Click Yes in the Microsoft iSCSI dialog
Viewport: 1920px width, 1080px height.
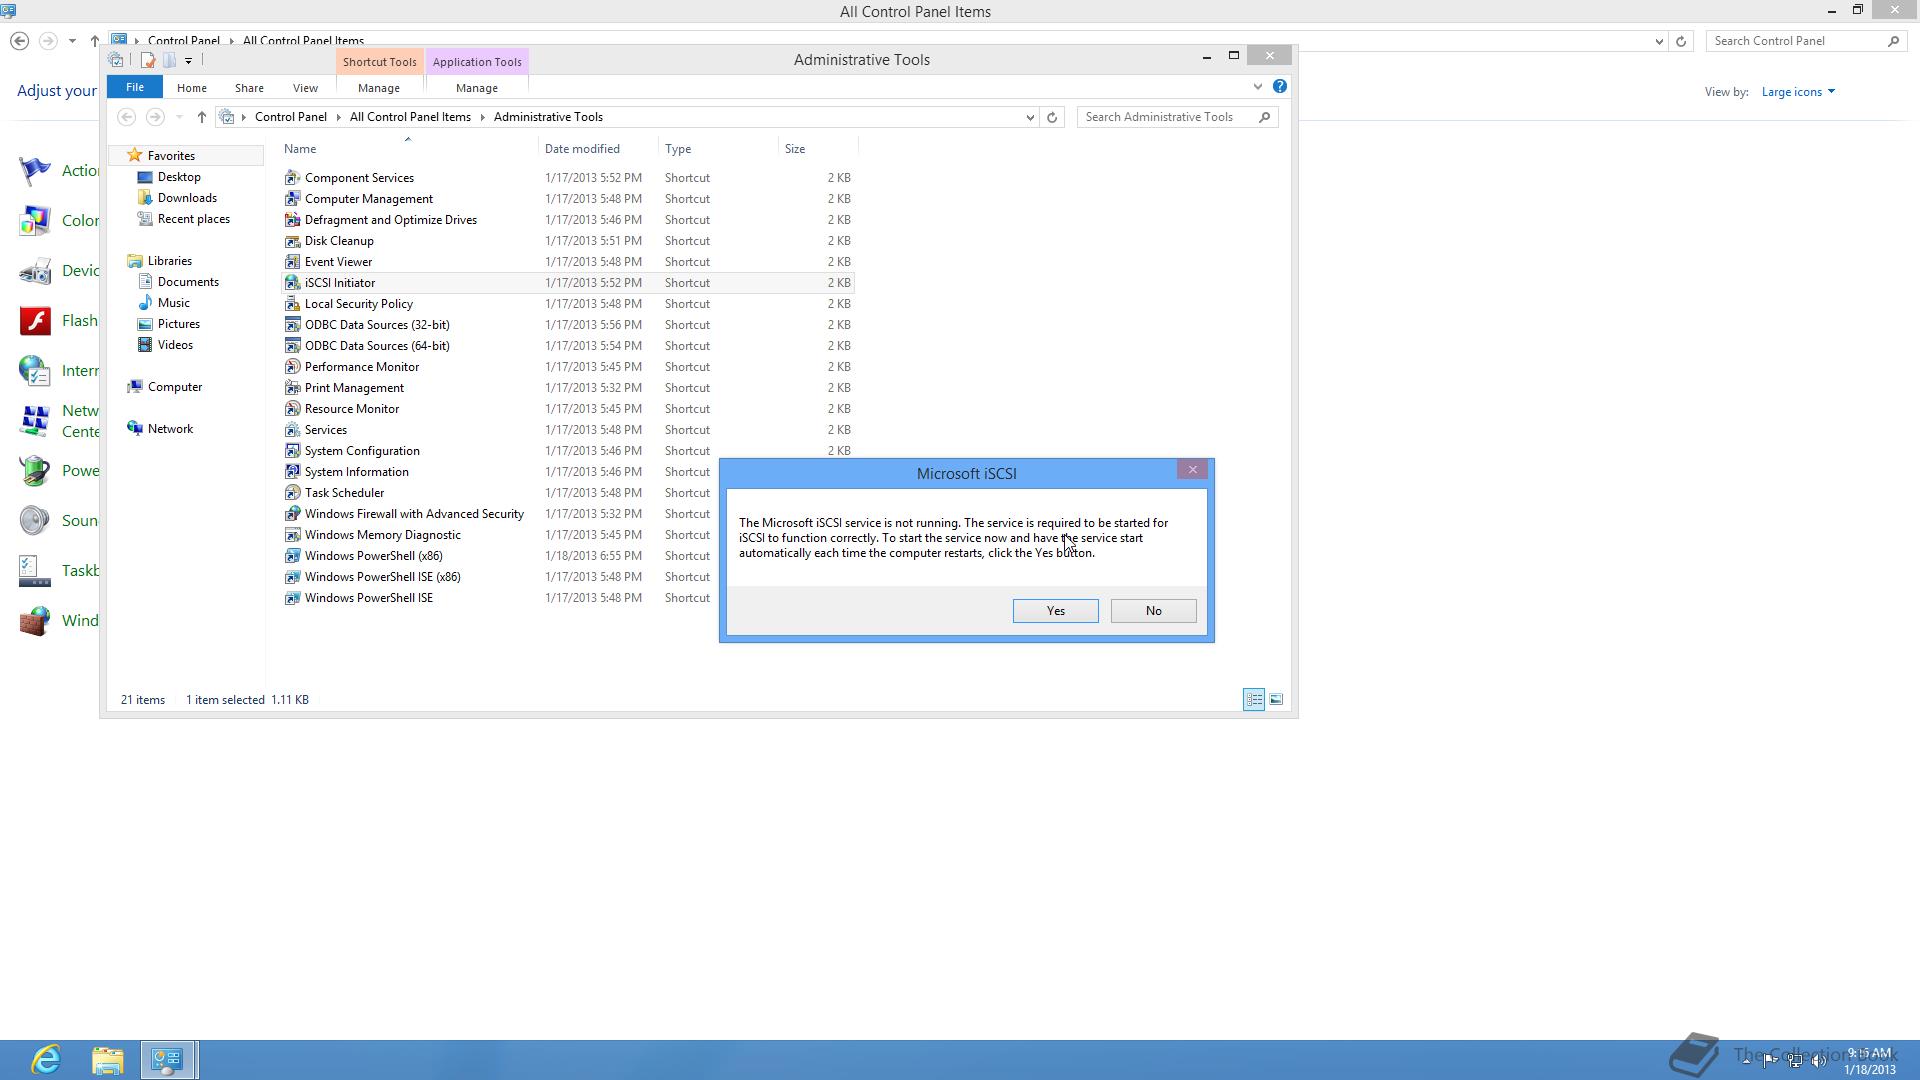[x=1055, y=611]
